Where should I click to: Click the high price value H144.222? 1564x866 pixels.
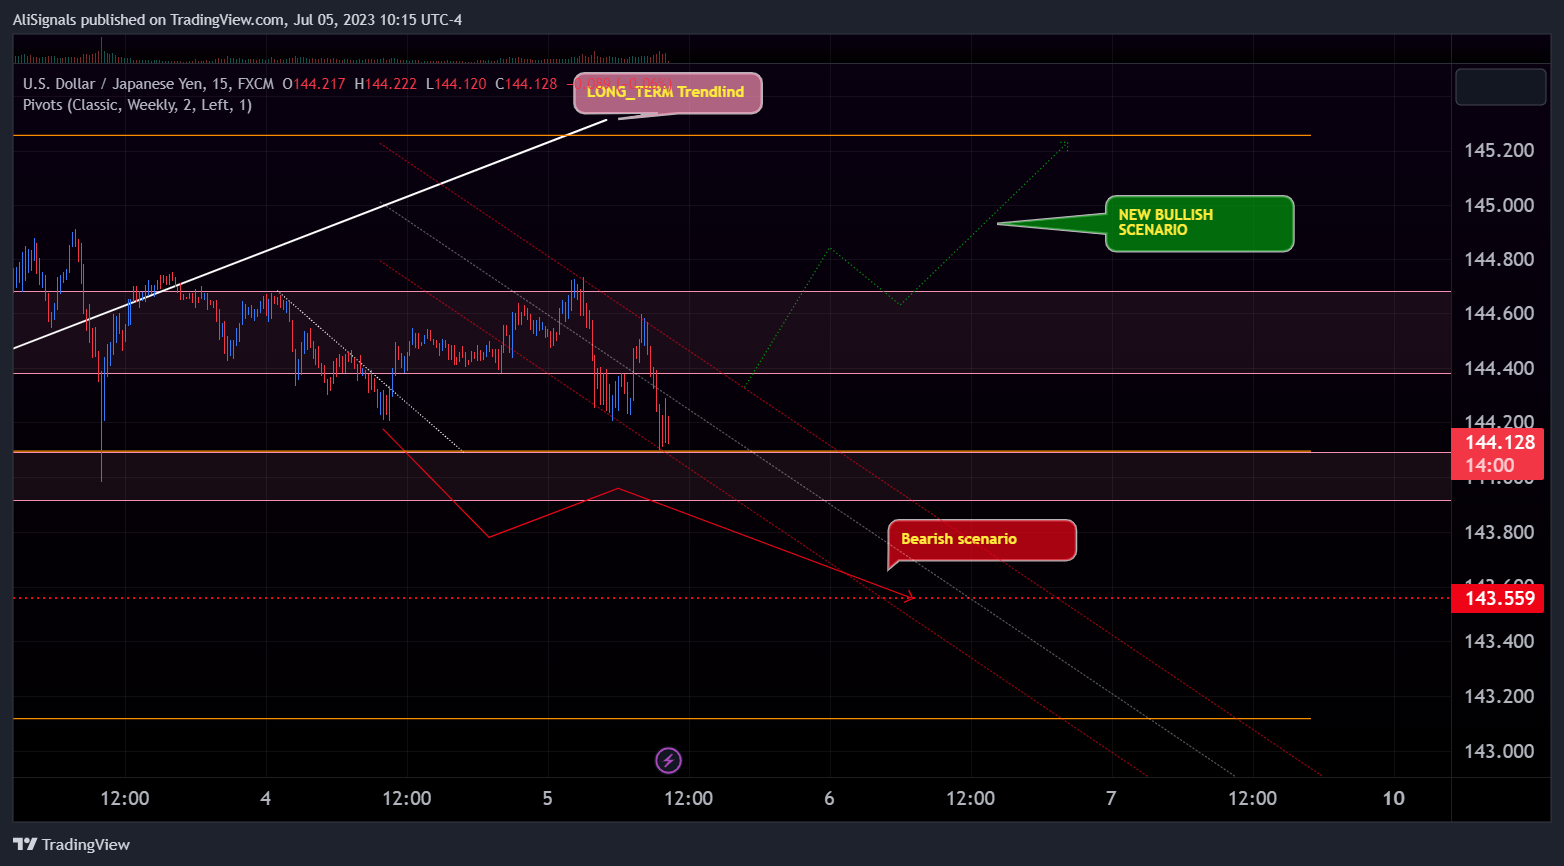coord(385,84)
